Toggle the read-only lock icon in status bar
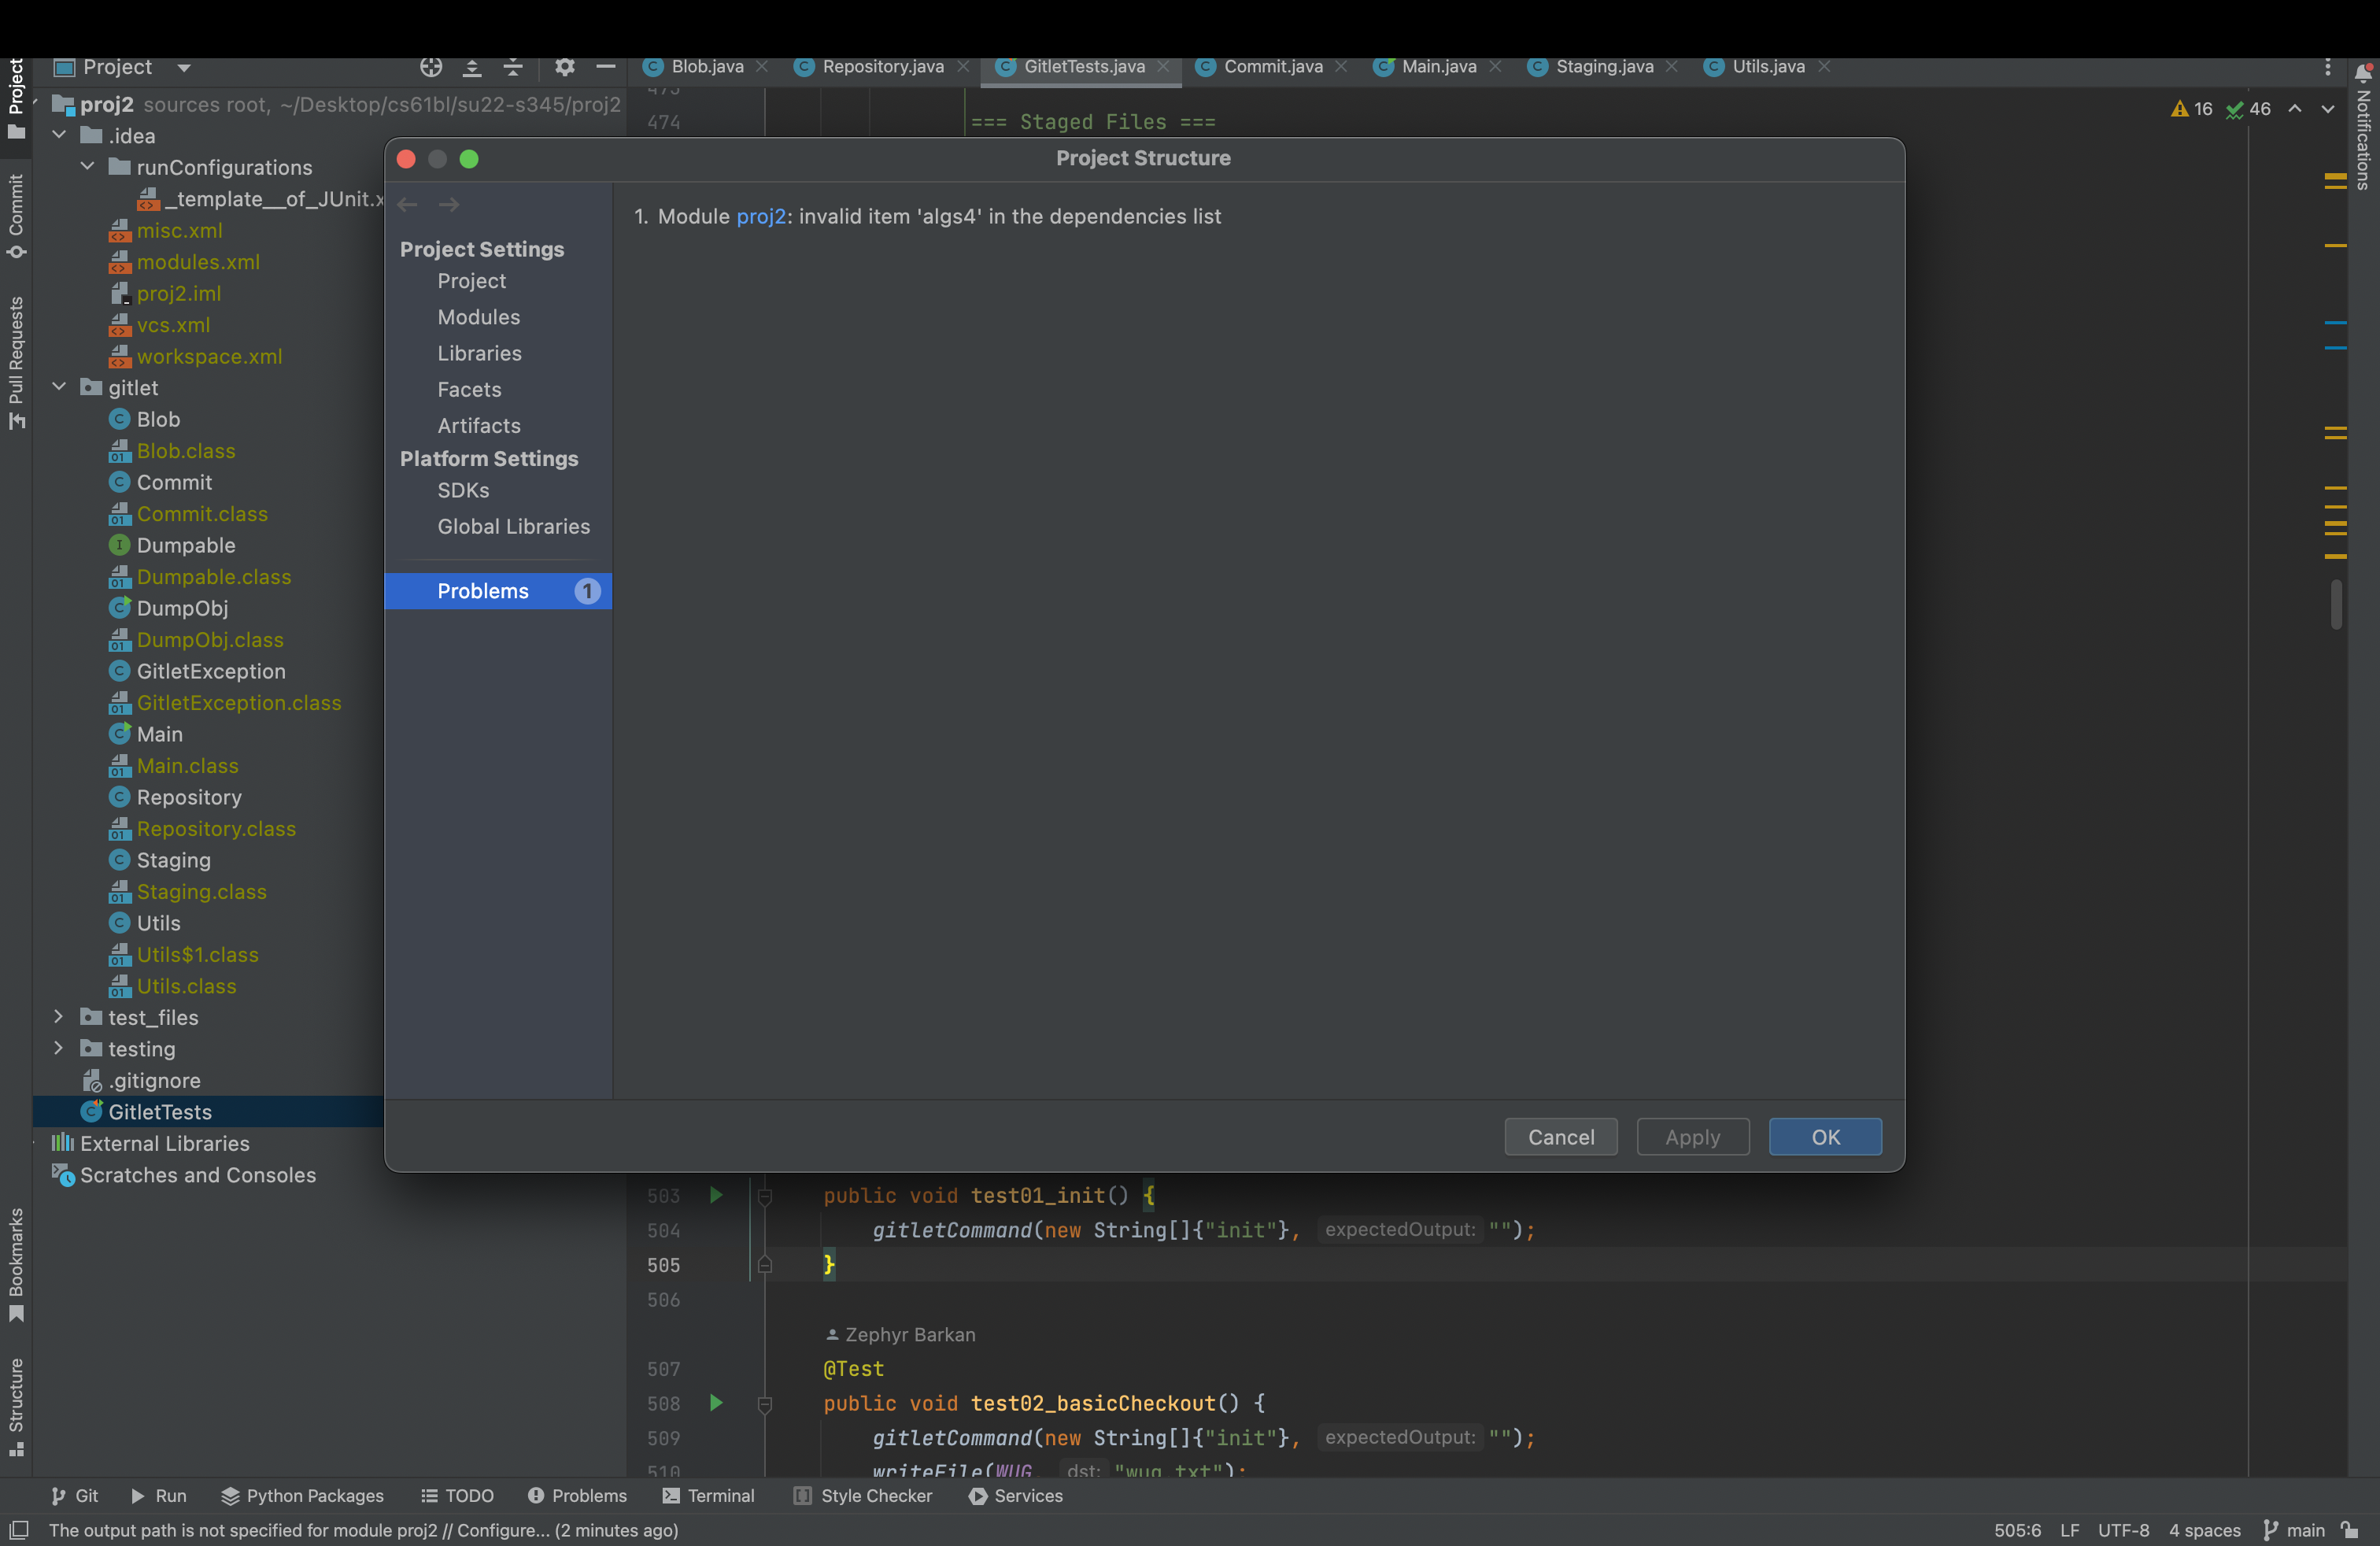Viewport: 2380px width, 1546px height. coord(2350,1530)
